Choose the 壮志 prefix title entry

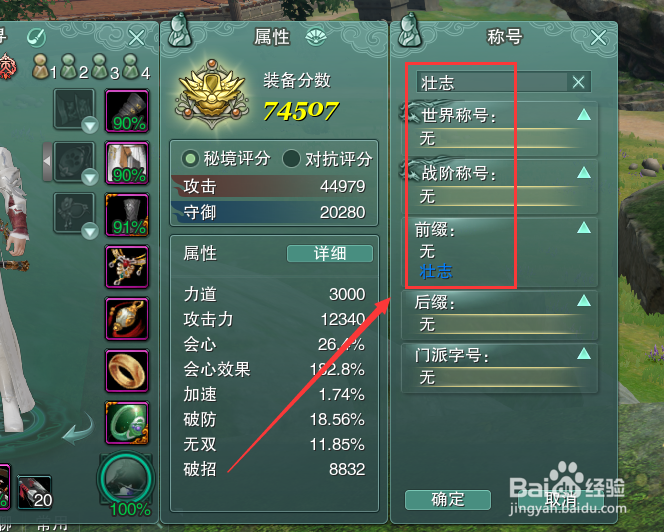[436, 272]
